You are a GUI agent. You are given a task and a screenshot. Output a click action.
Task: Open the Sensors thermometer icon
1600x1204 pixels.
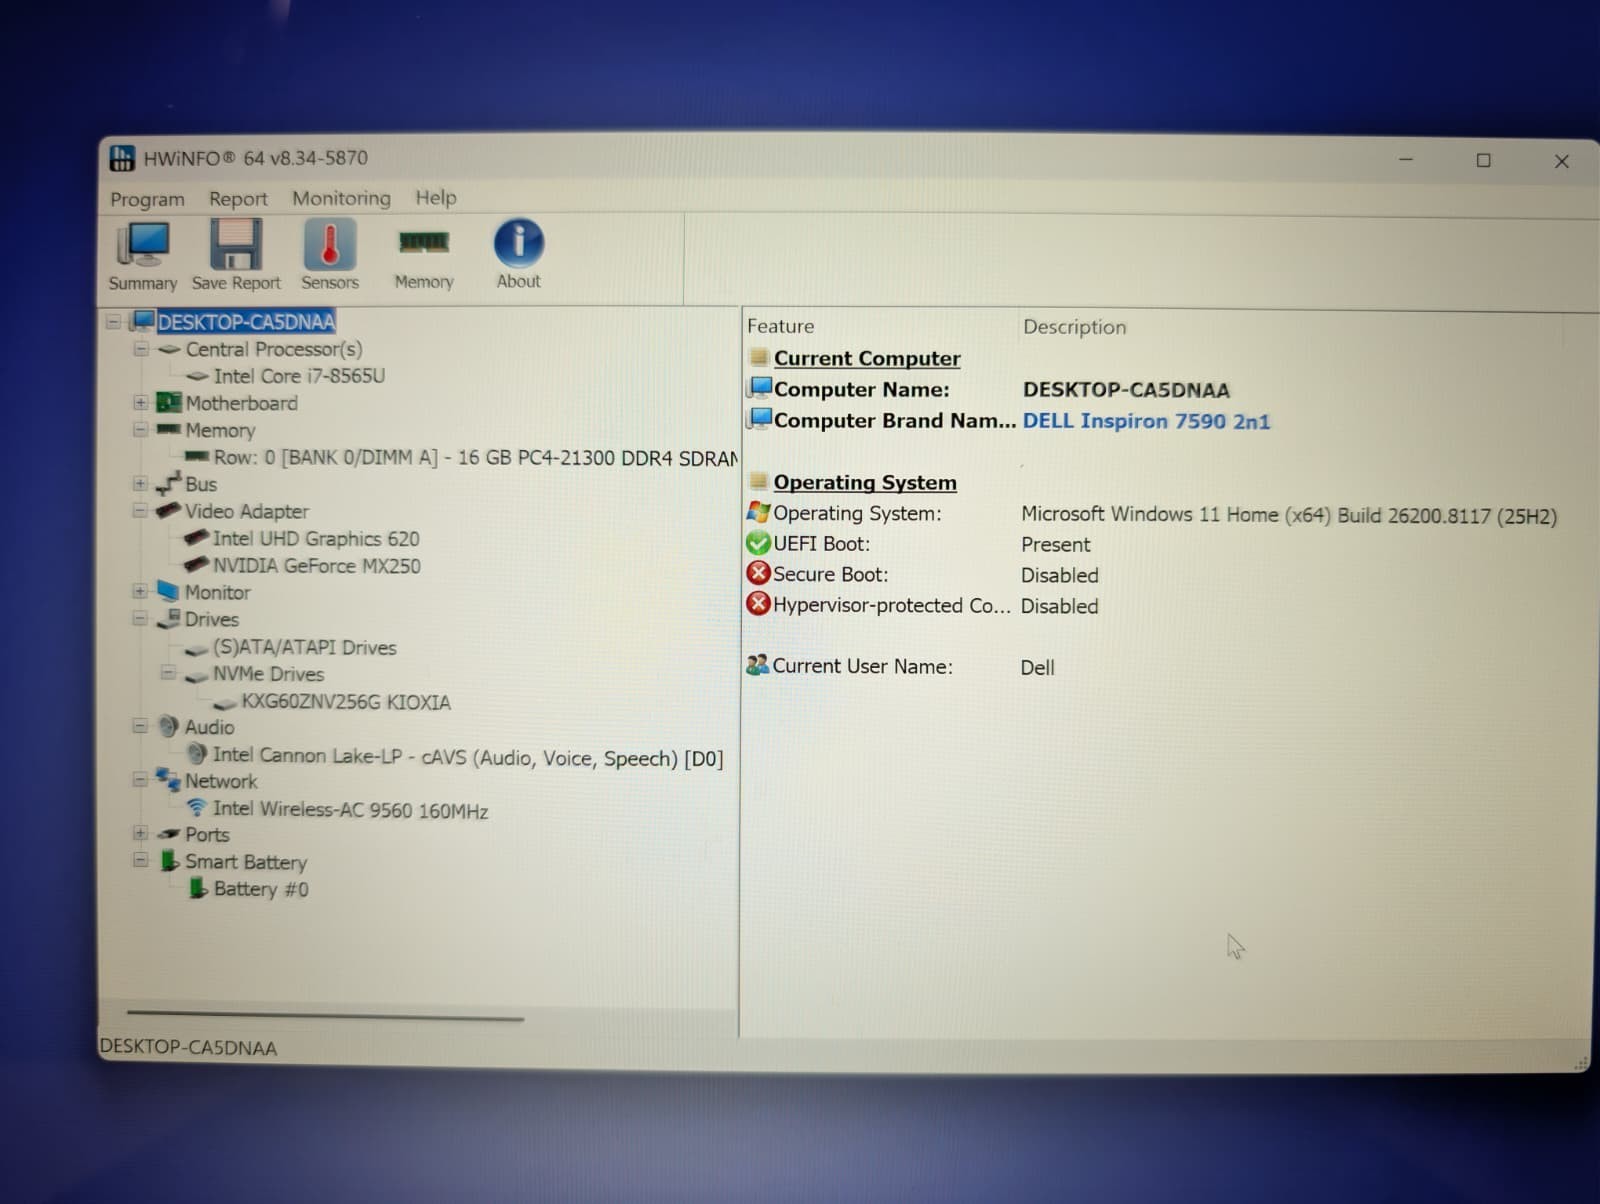tap(330, 244)
